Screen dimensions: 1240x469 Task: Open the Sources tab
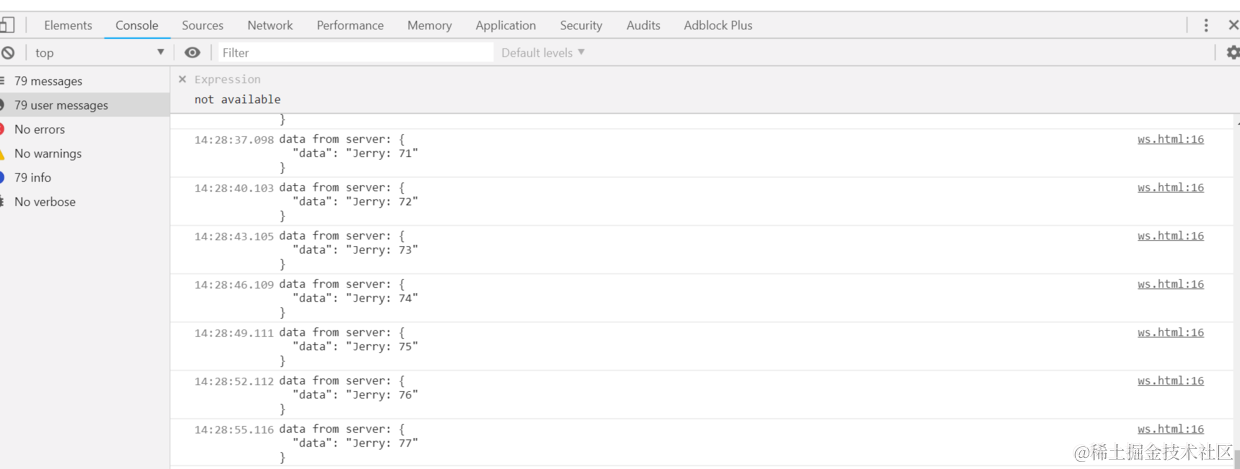(202, 25)
